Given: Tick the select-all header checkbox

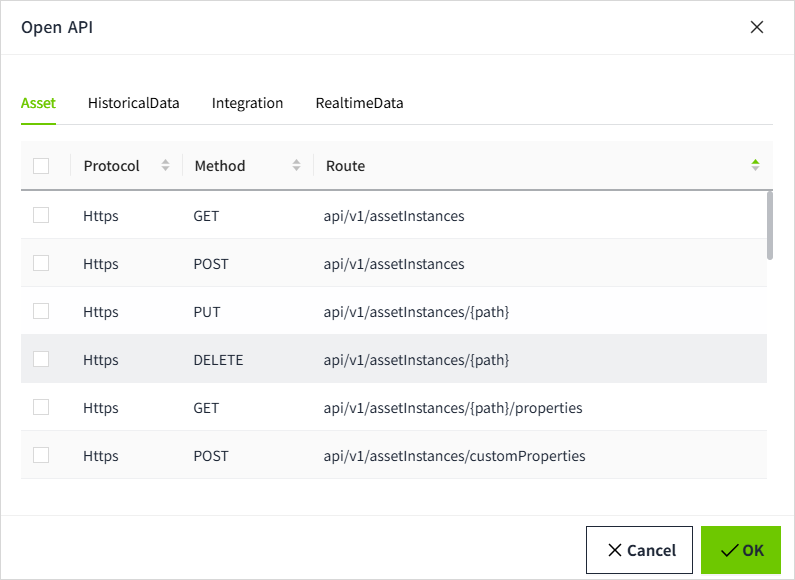Looking at the screenshot, I should pyautogui.click(x=41, y=166).
